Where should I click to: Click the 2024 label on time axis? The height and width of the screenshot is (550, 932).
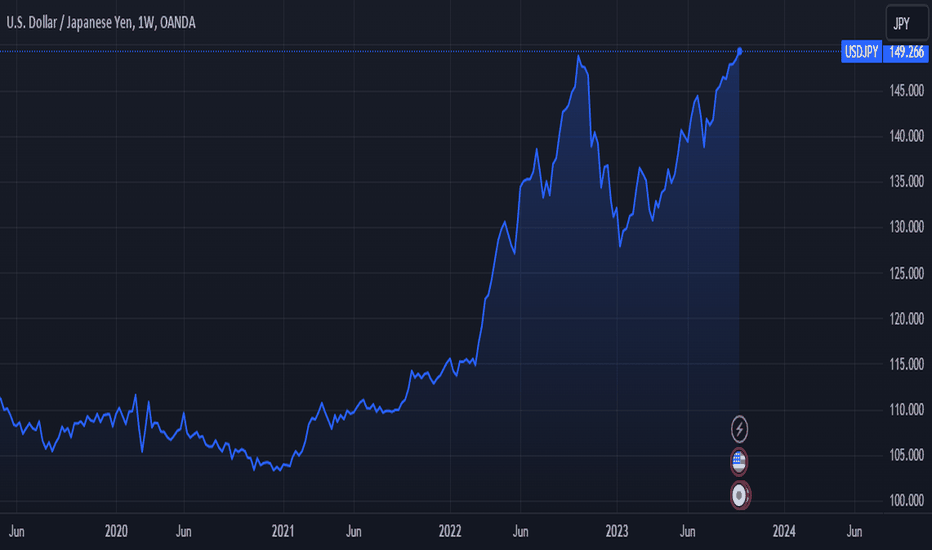click(784, 531)
